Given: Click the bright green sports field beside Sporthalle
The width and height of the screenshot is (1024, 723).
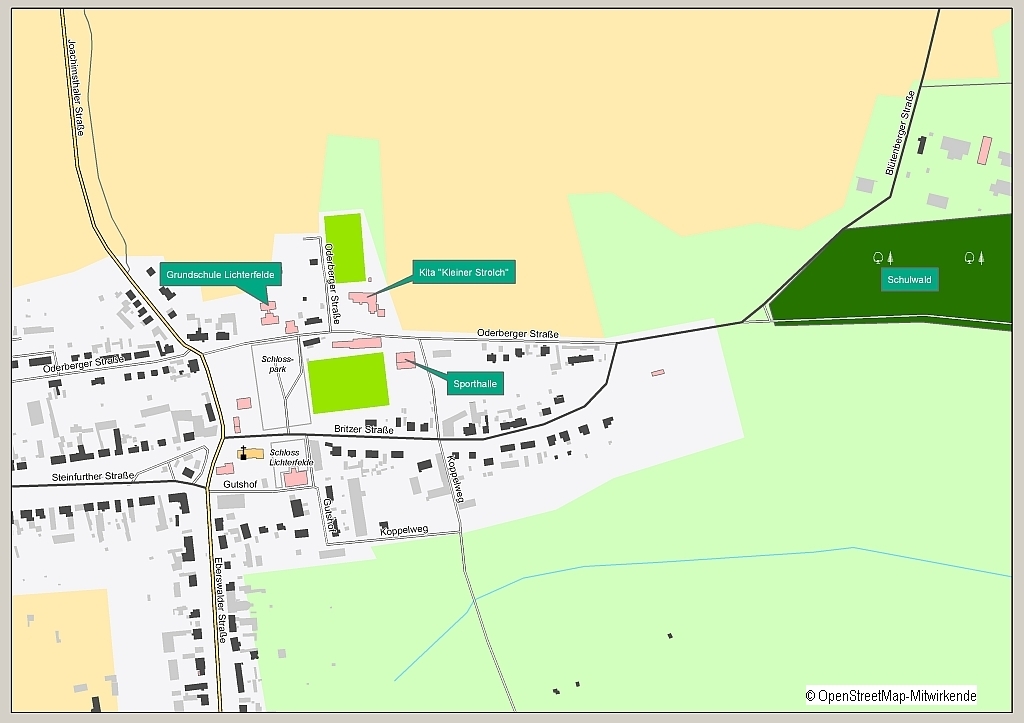Looking at the screenshot, I should tap(348, 383).
